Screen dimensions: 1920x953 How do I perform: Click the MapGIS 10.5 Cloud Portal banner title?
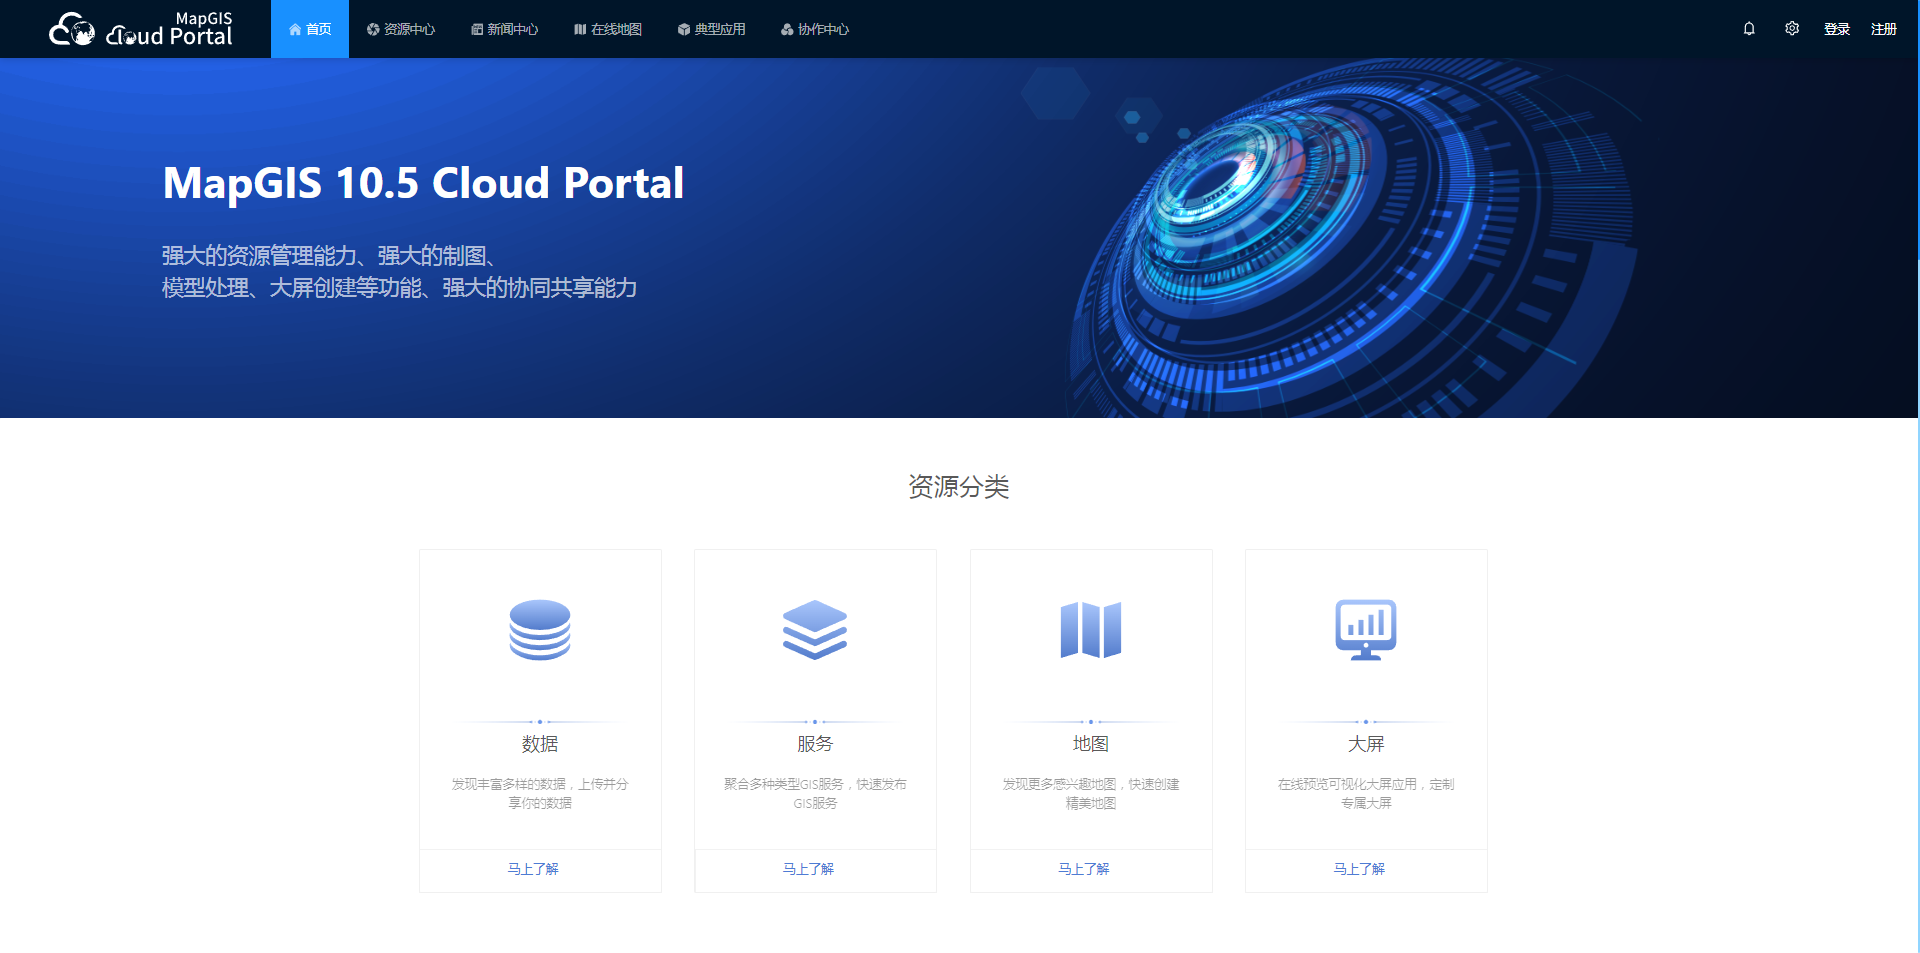[x=423, y=183]
